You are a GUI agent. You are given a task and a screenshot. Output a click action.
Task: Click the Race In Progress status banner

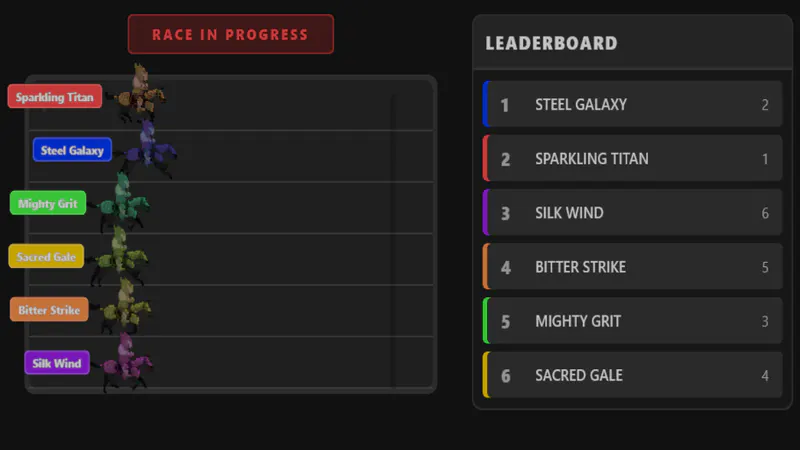(231, 34)
